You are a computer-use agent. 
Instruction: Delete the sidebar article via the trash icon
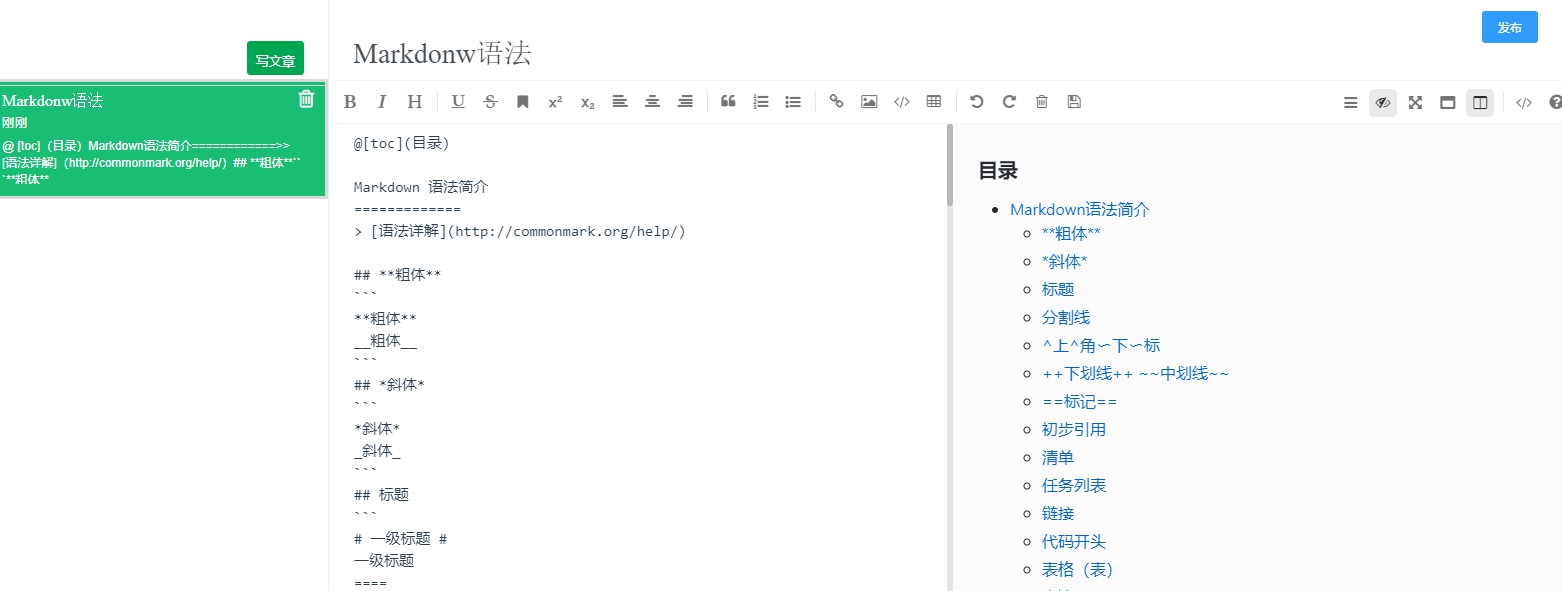(307, 99)
